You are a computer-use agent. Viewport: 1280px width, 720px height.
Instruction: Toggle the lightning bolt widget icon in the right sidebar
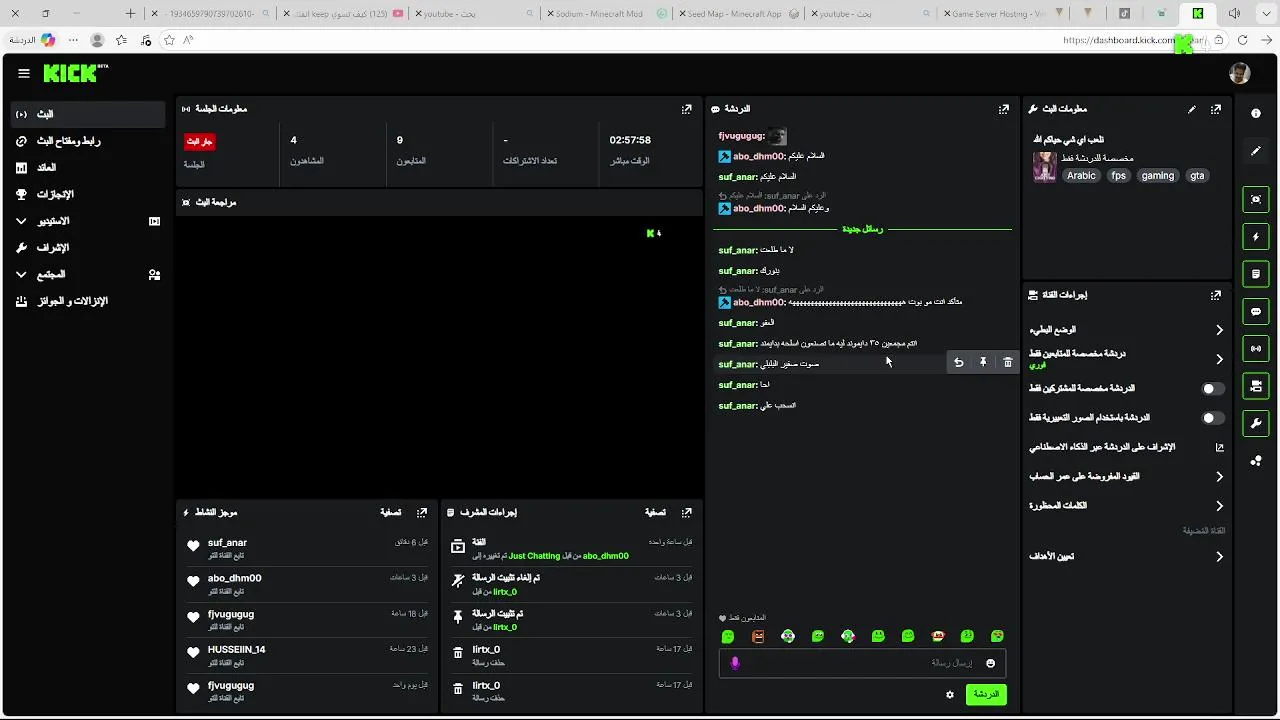pos(1256,237)
